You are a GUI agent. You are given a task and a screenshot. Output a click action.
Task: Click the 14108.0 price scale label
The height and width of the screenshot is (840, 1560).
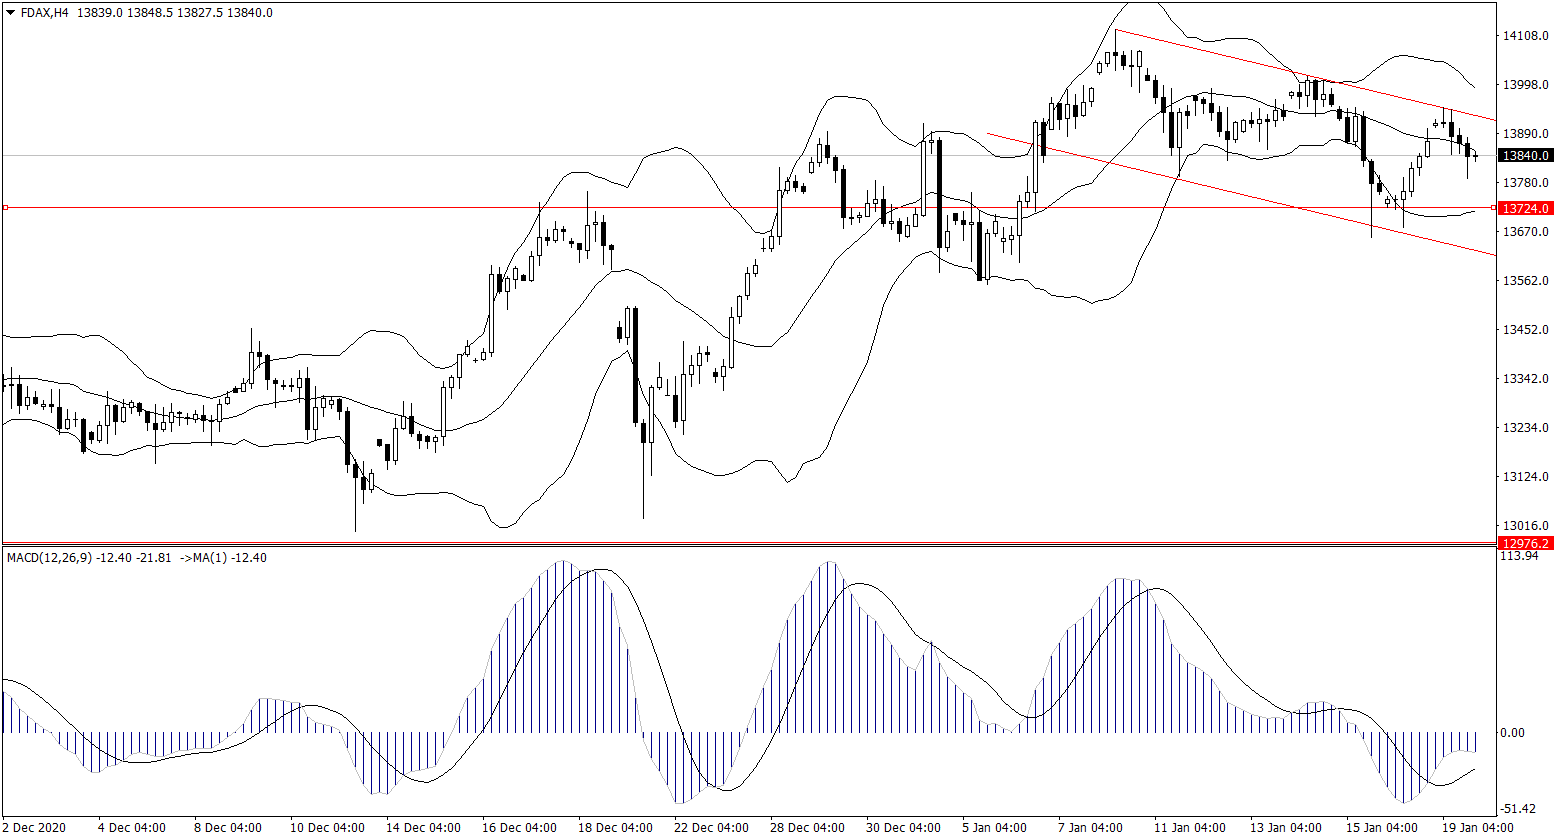[x=1526, y=36]
